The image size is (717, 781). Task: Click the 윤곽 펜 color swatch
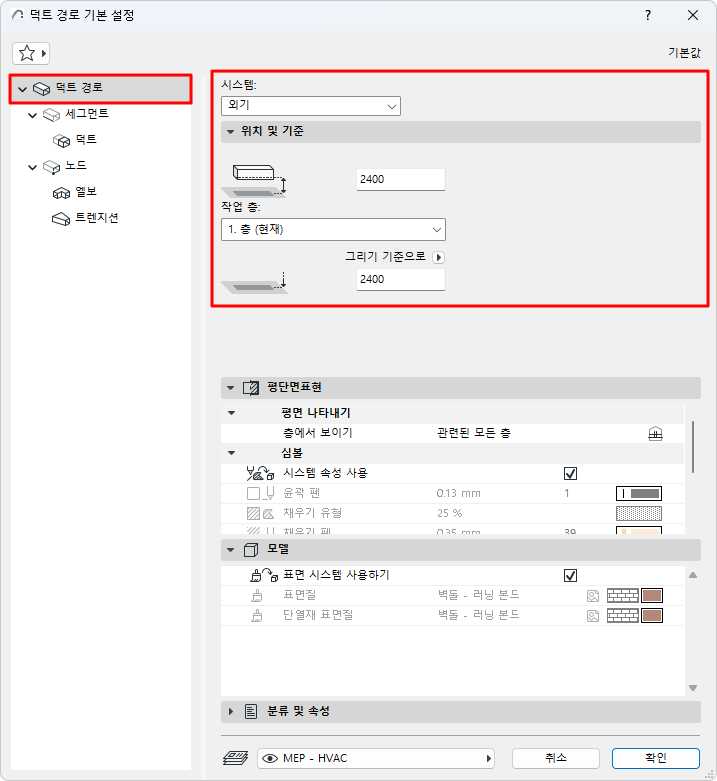point(639,493)
